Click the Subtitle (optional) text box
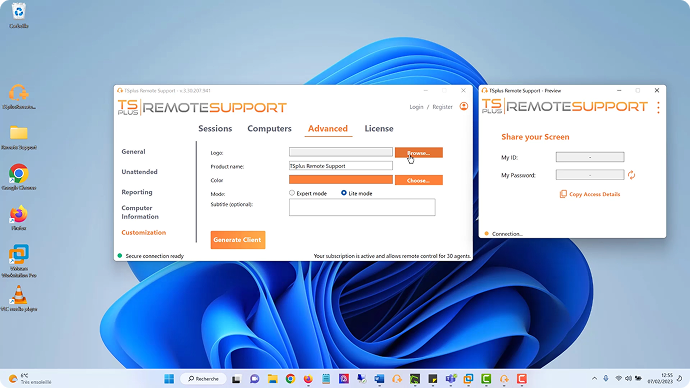Screen dimensions: 690x388 [362, 207]
